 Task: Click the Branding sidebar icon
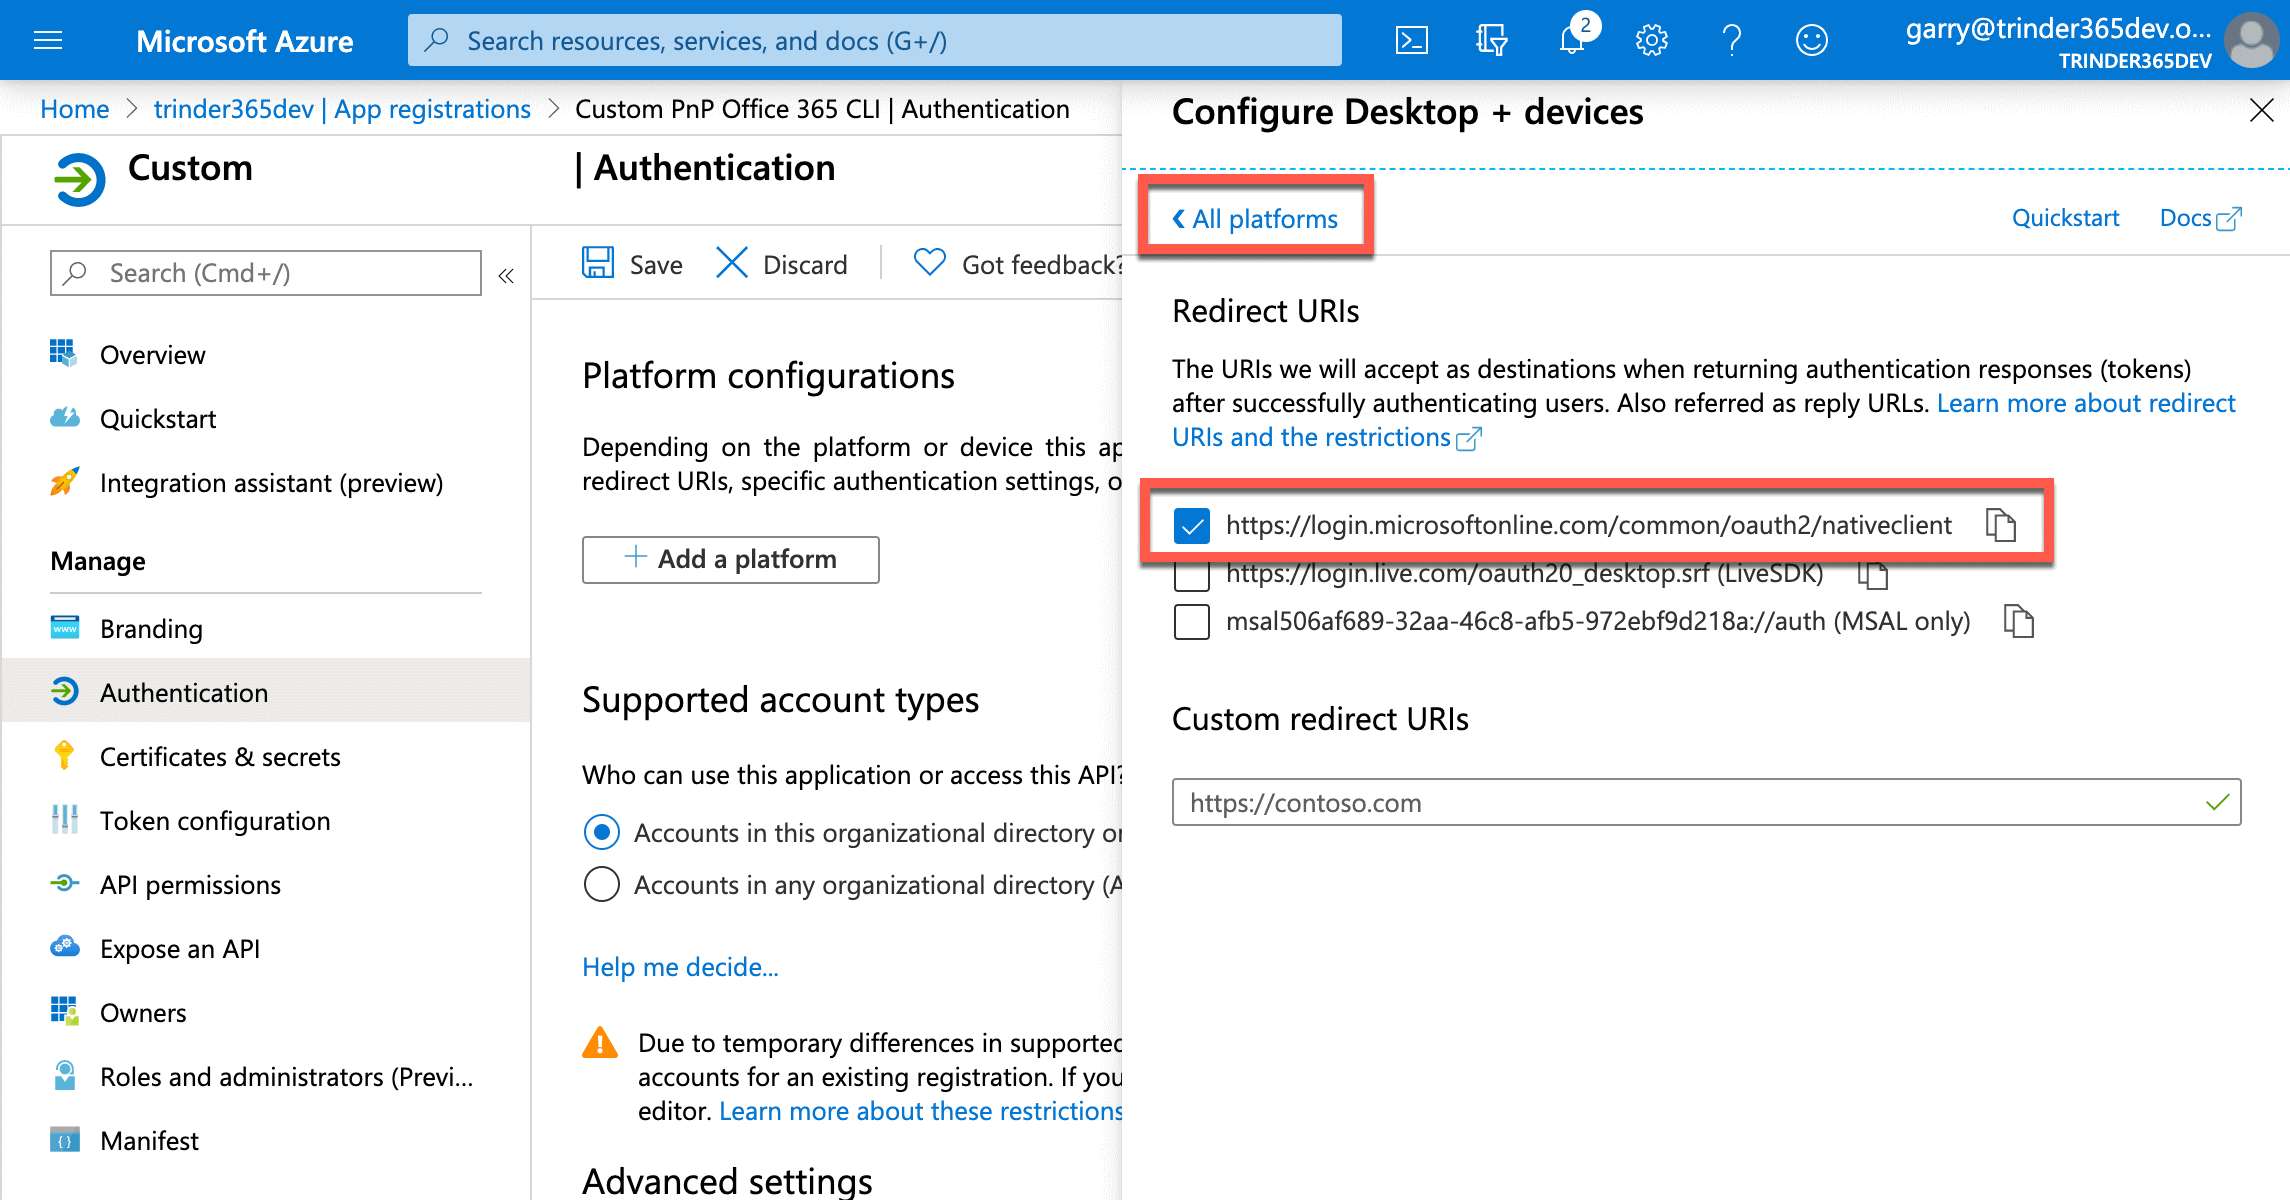coord(64,628)
